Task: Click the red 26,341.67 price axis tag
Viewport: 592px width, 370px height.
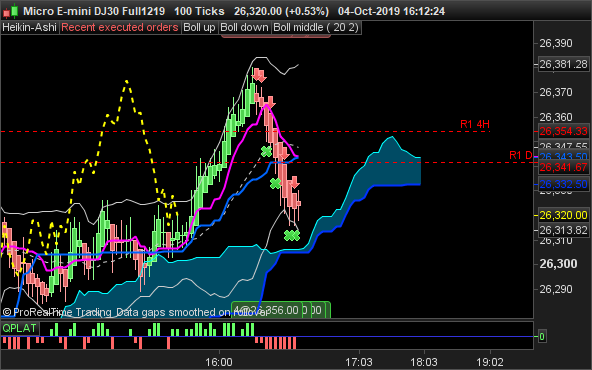Action: click(x=563, y=167)
